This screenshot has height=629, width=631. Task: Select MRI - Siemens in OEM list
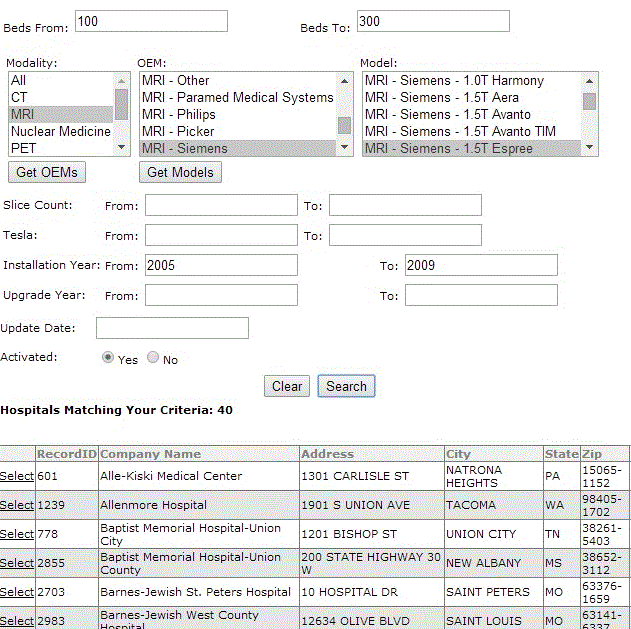click(238, 148)
